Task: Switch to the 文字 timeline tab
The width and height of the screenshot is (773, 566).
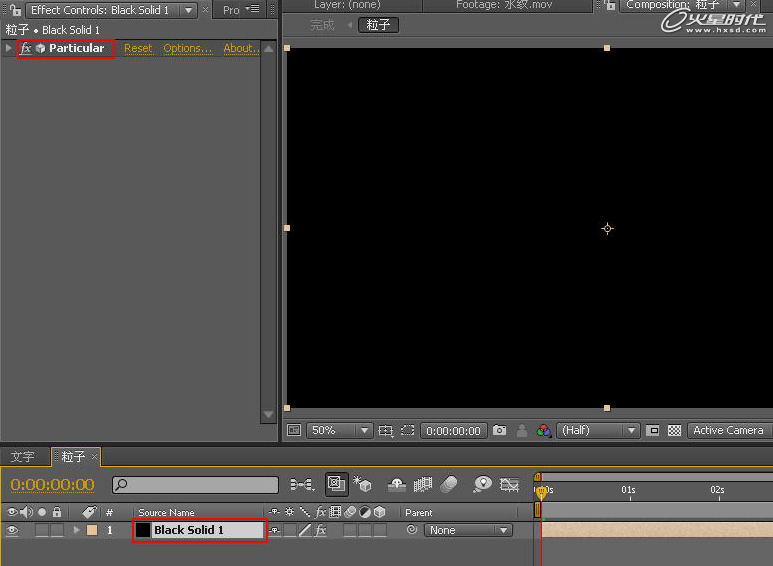Action: [x=23, y=457]
